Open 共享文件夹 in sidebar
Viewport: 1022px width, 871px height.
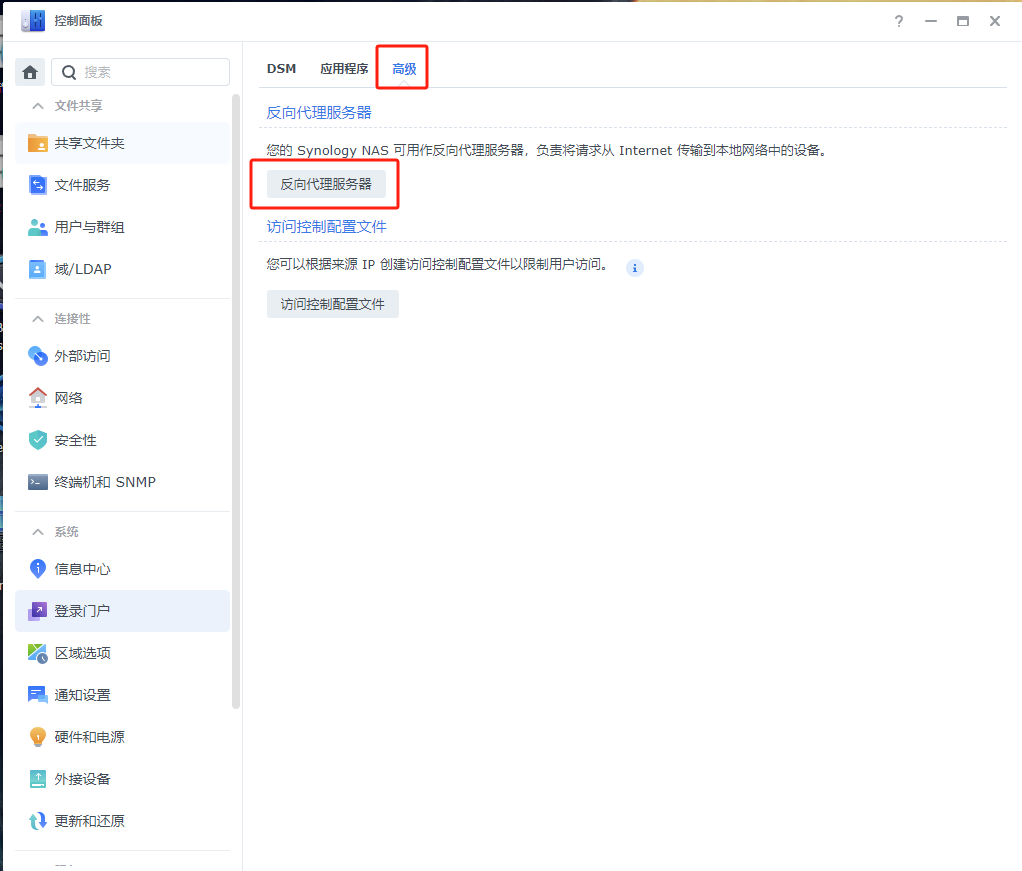(x=123, y=143)
